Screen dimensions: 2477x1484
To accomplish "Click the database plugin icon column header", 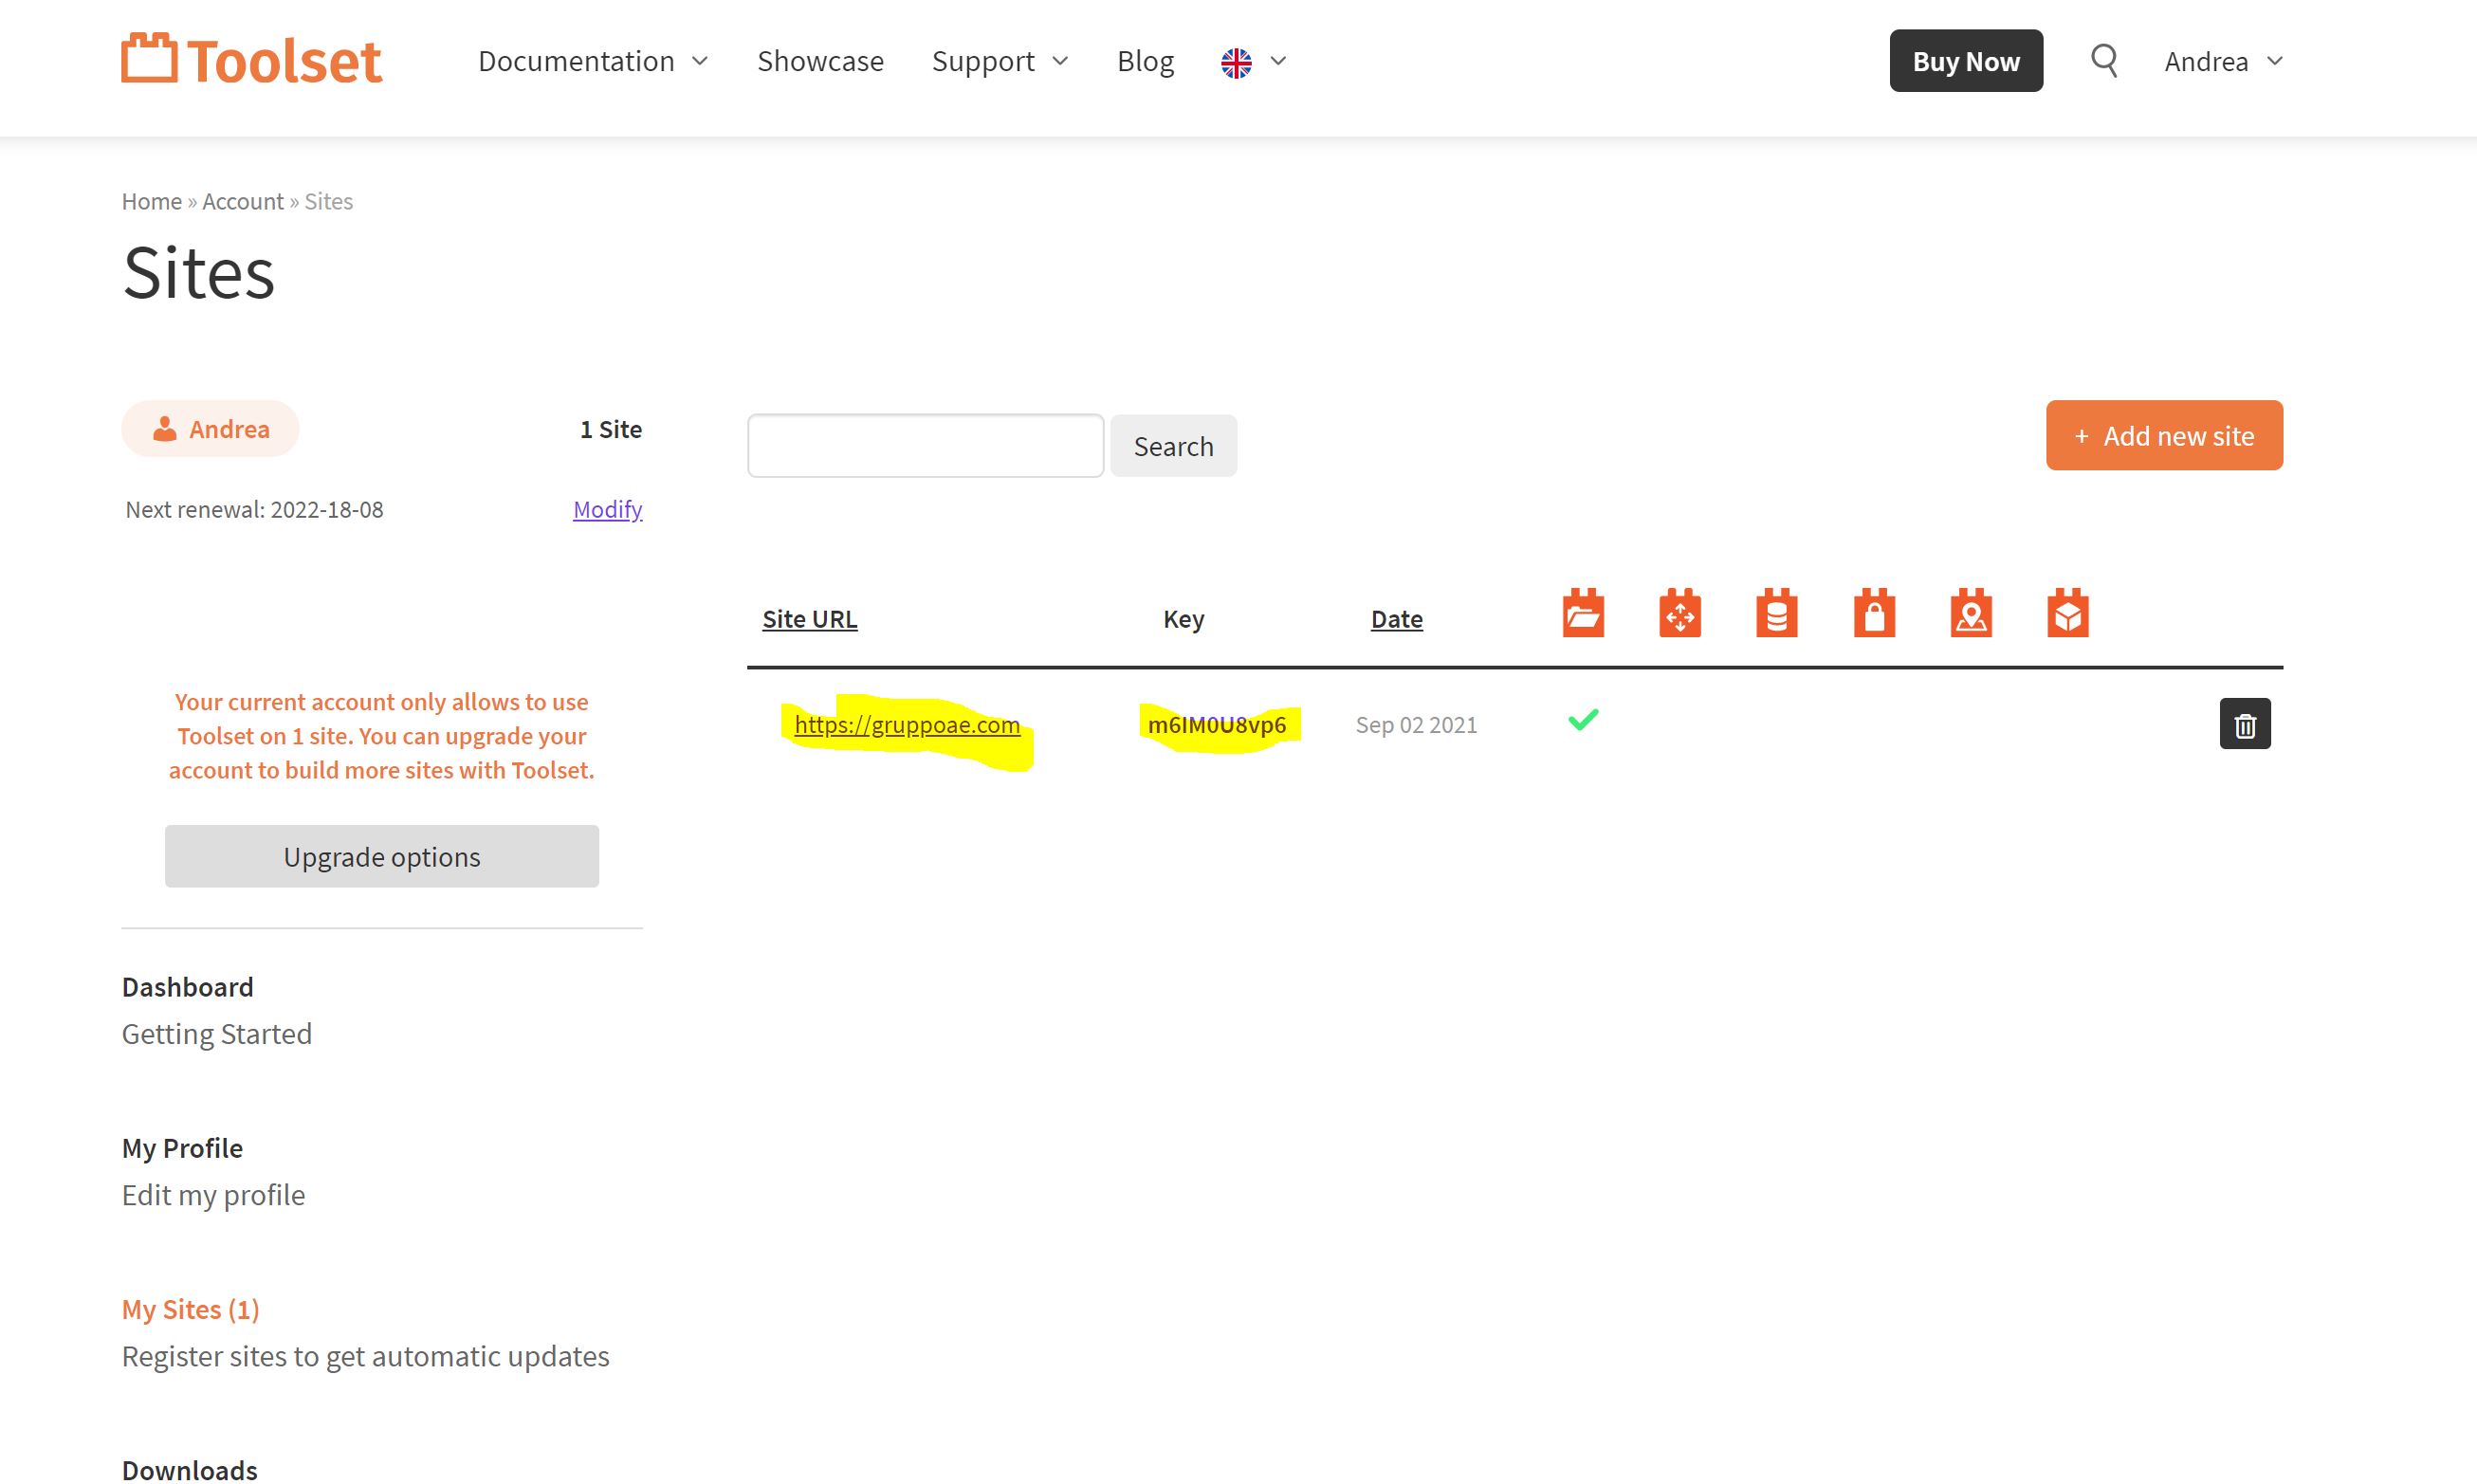I will (x=1777, y=612).
